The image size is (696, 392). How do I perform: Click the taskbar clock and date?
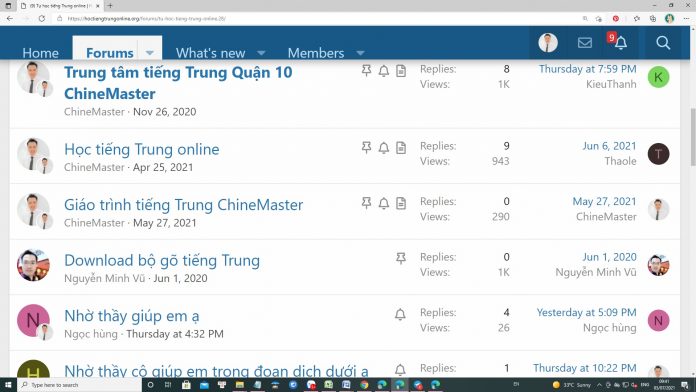[x=664, y=384]
